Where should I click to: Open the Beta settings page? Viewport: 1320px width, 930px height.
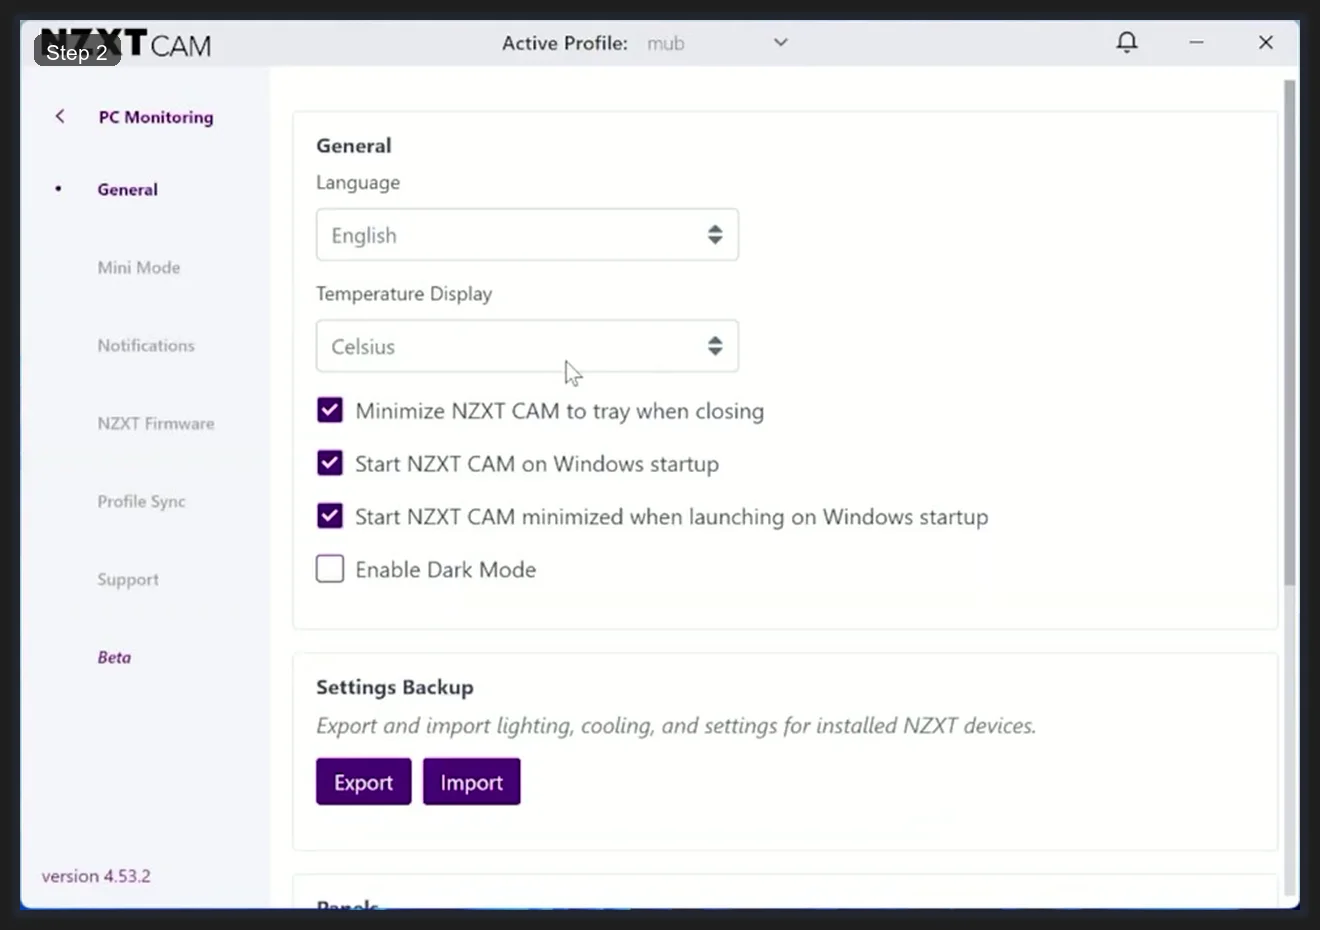click(114, 657)
